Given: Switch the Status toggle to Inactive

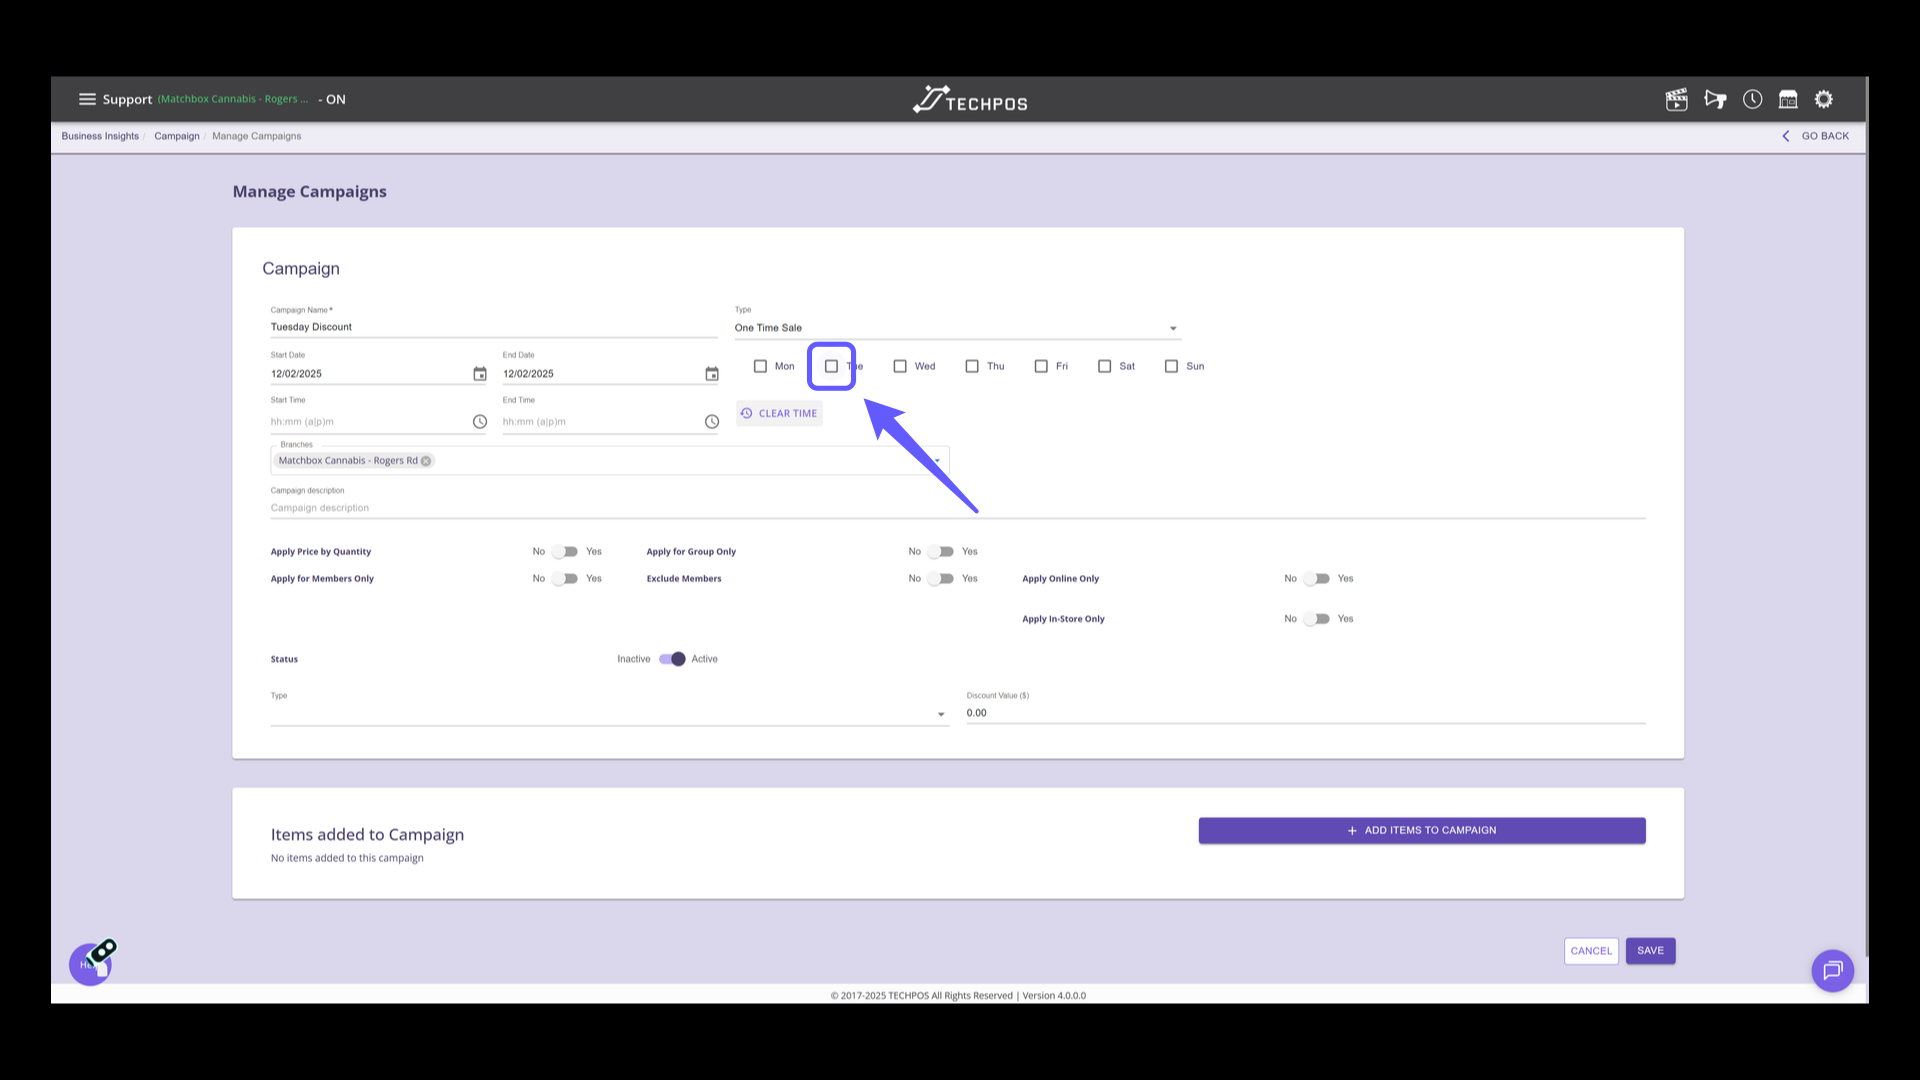Looking at the screenshot, I should click(672, 659).
